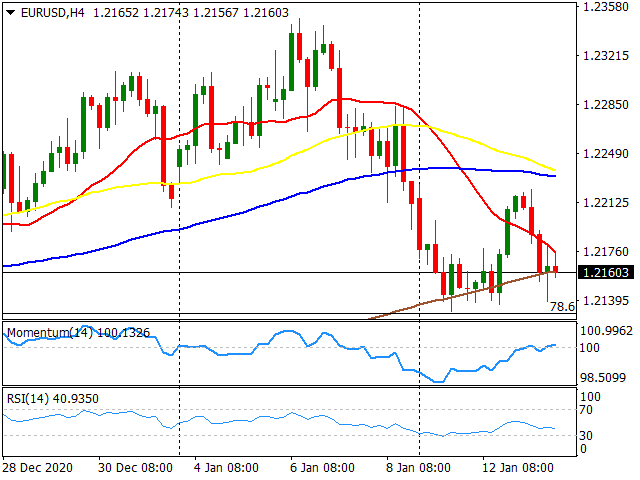Click the 1.22490 price scale label
This screenshot has width=640, height=480.
[606, 154]
